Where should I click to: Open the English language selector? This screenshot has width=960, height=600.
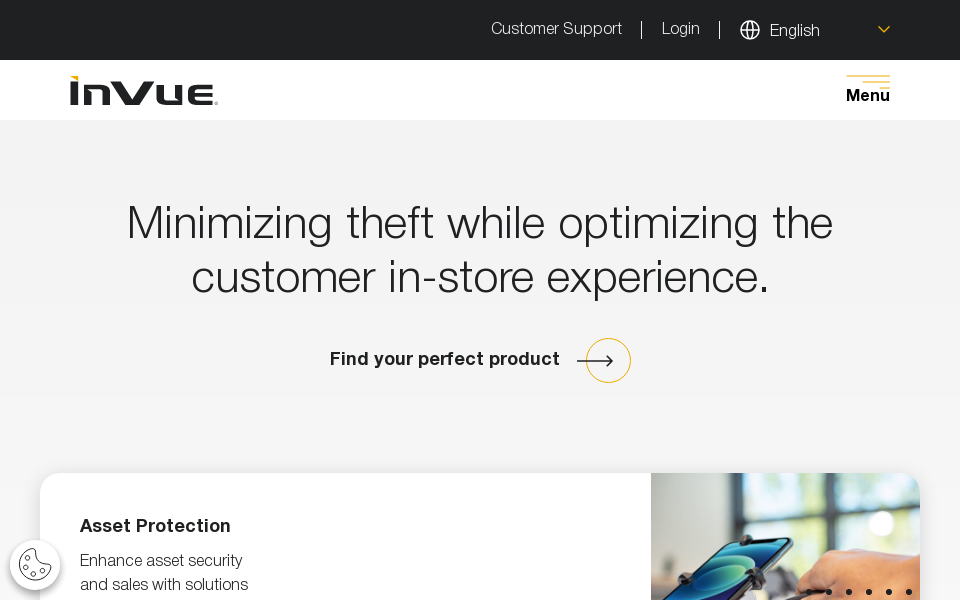[795, 30]
